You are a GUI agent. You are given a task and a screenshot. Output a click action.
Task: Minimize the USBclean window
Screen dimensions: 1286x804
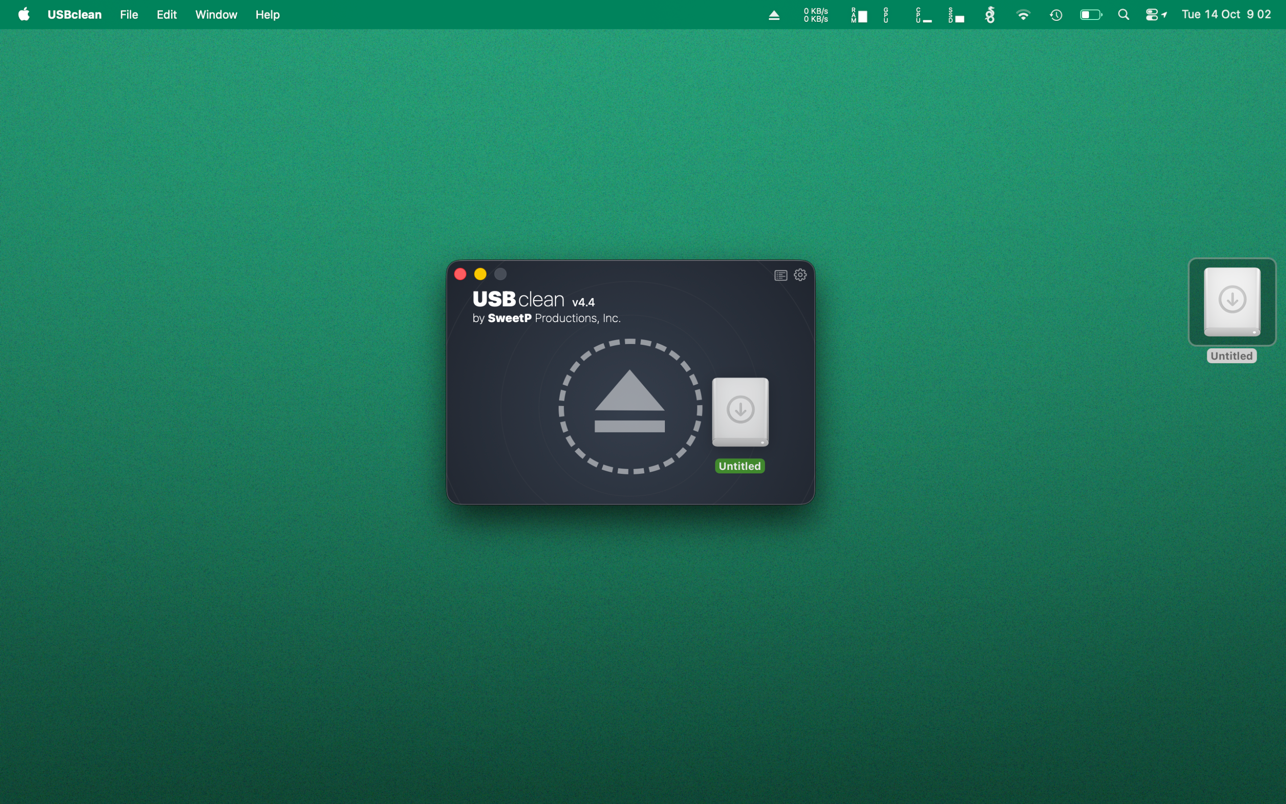480,274
